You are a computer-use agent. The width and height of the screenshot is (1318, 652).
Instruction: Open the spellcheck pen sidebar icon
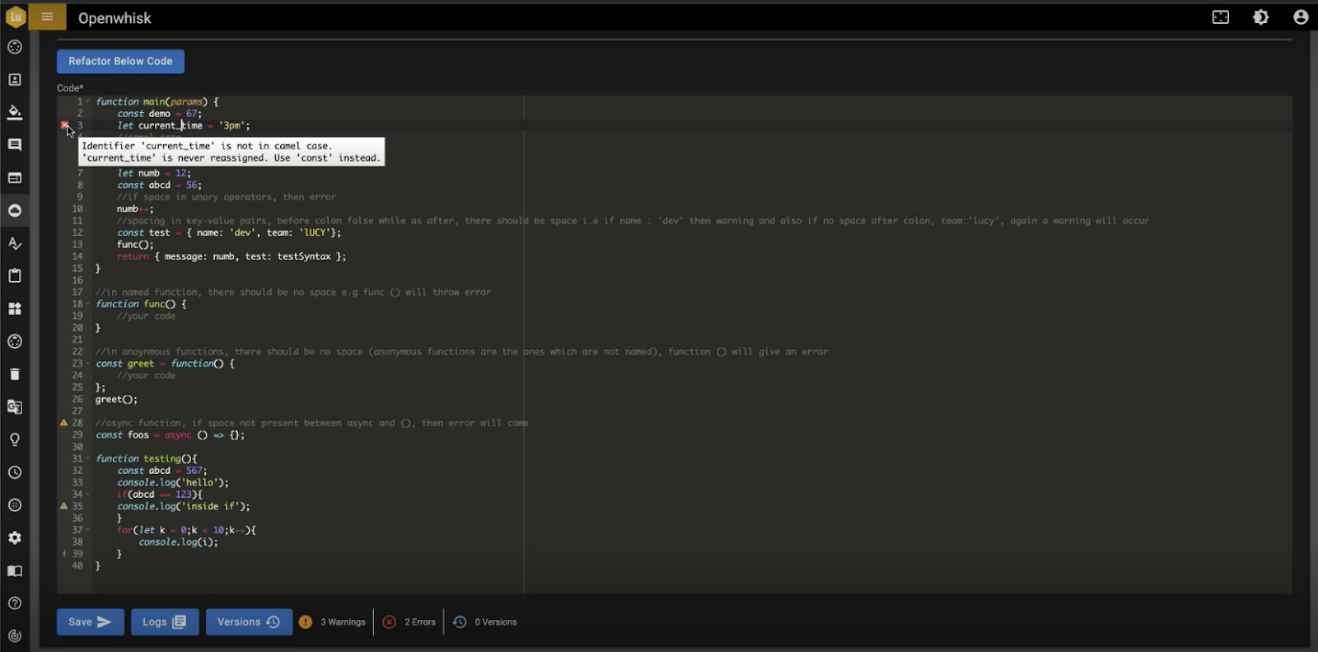click(15, 243)
